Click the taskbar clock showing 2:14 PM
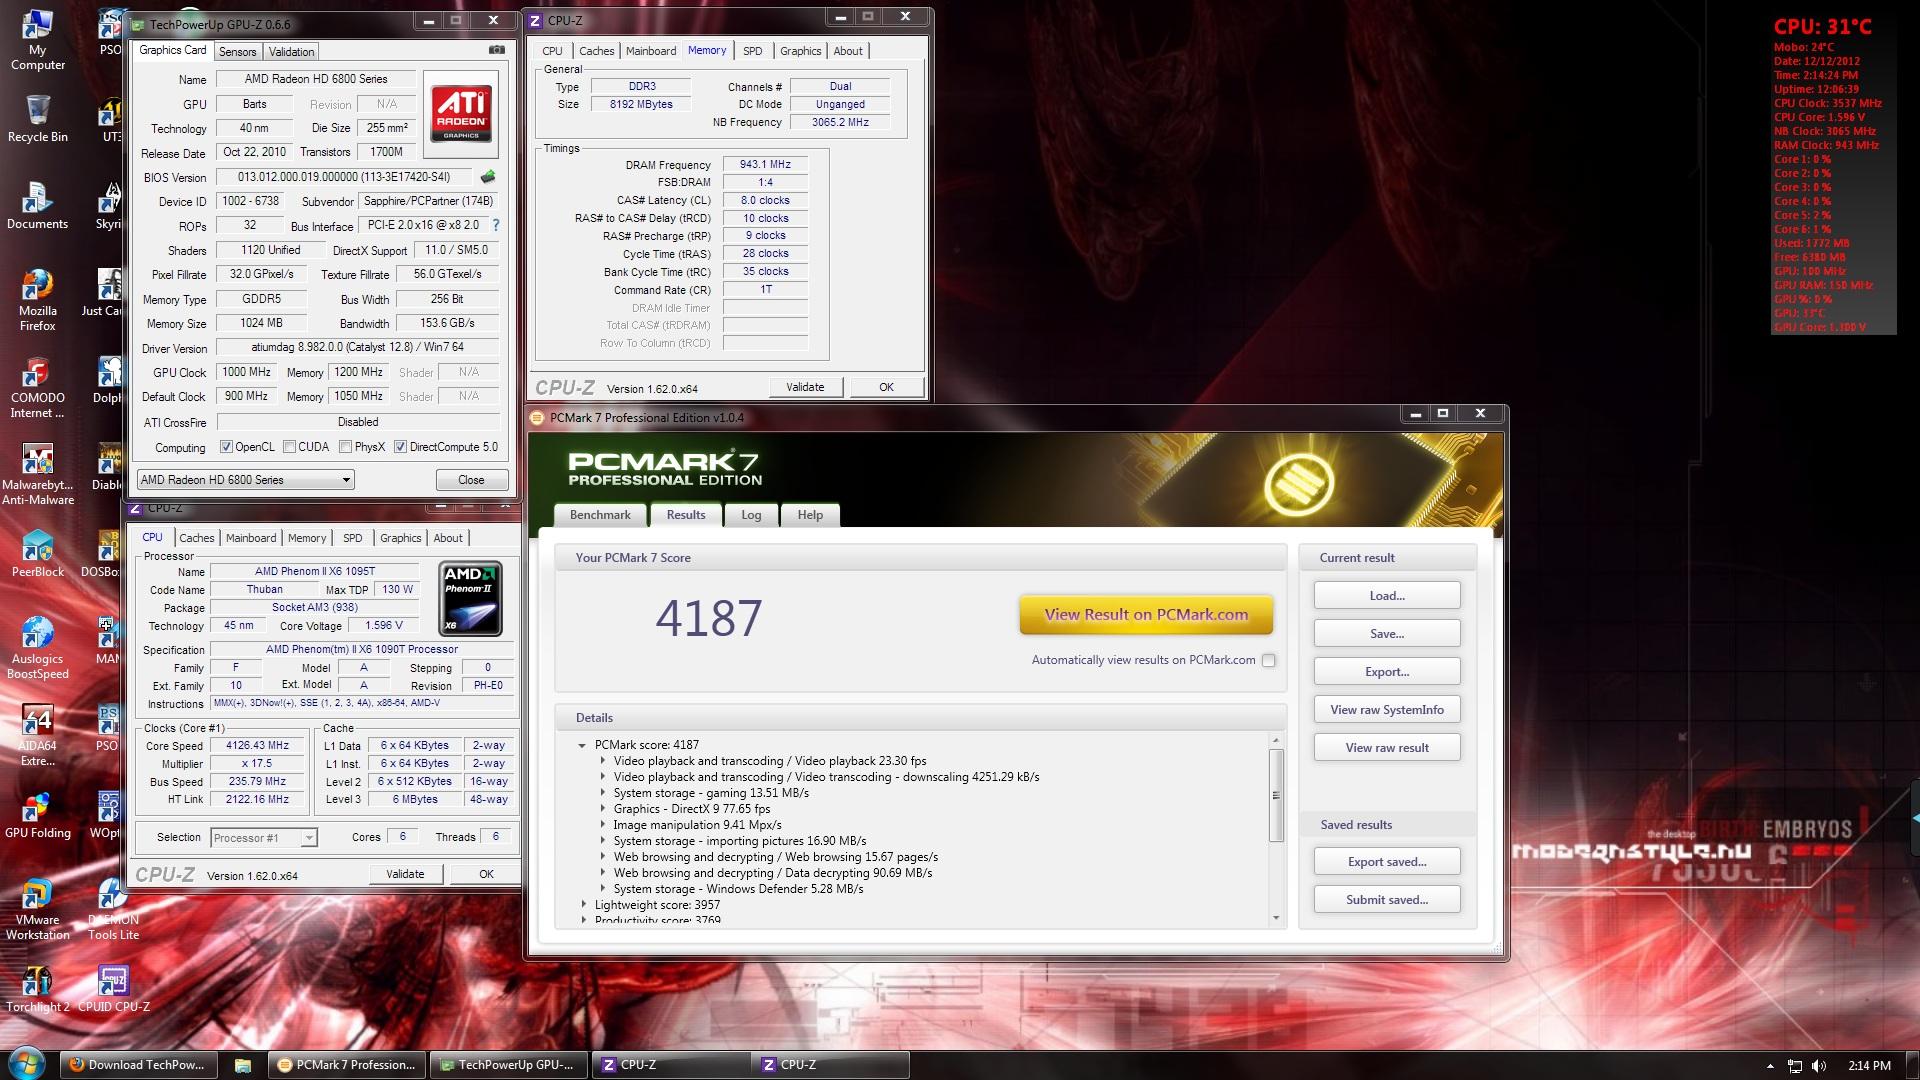1920x1080 pixels. pos(1869,1066)
